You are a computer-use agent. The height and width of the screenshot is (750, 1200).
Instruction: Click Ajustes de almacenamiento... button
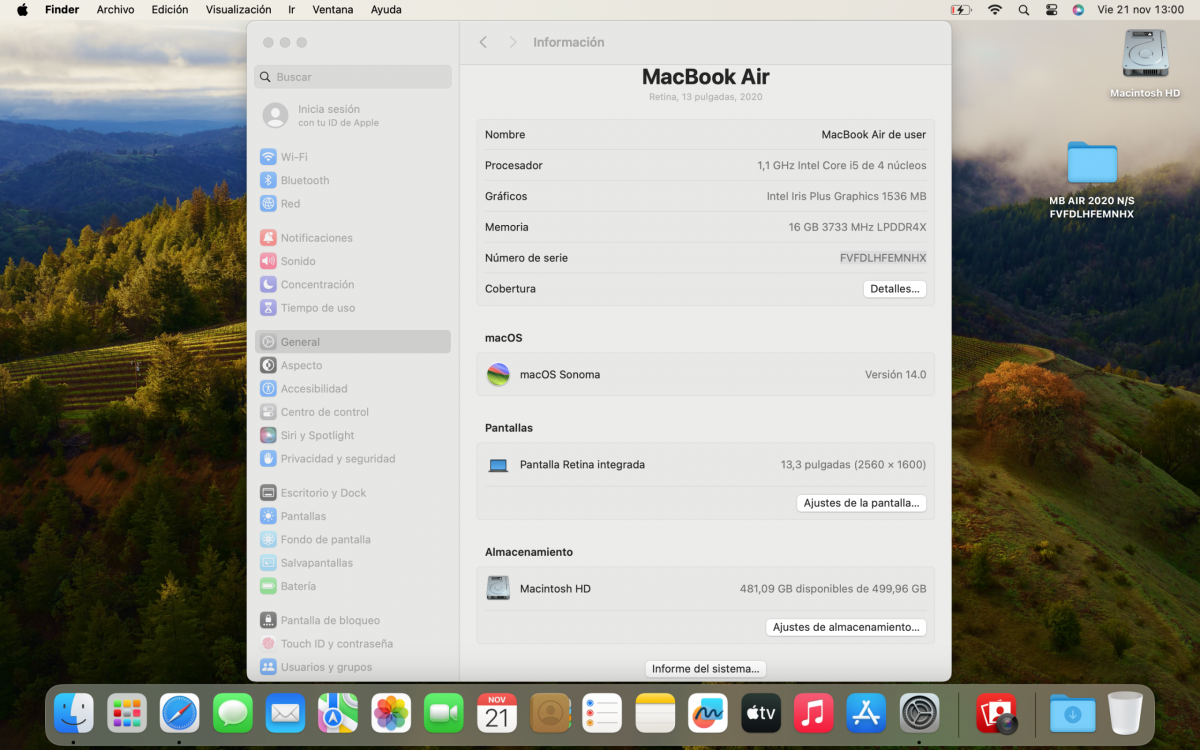pos(845,628)
